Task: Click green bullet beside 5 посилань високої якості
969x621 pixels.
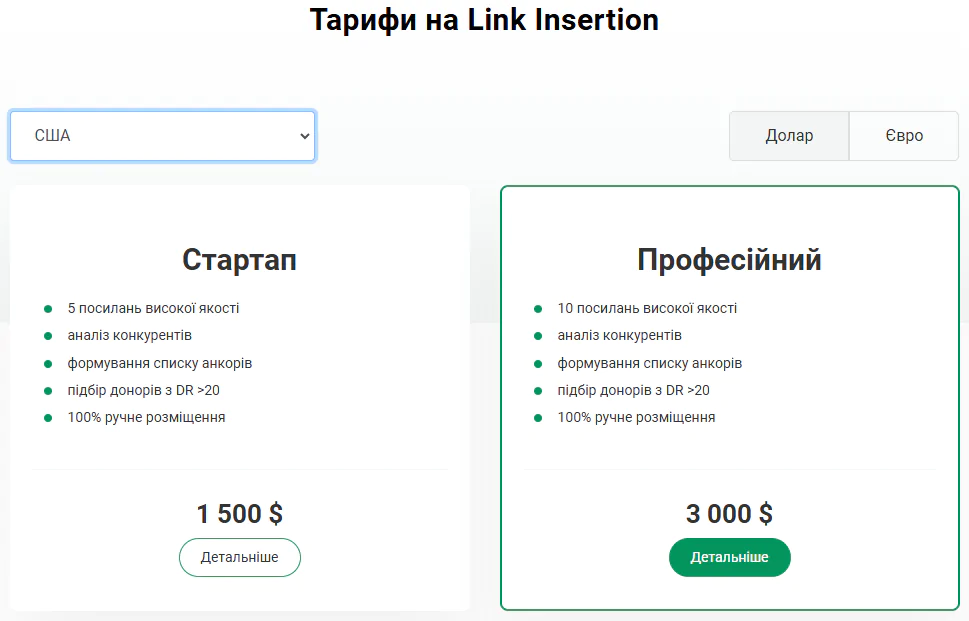Action: pyautogui.click(x=48, y=309)
